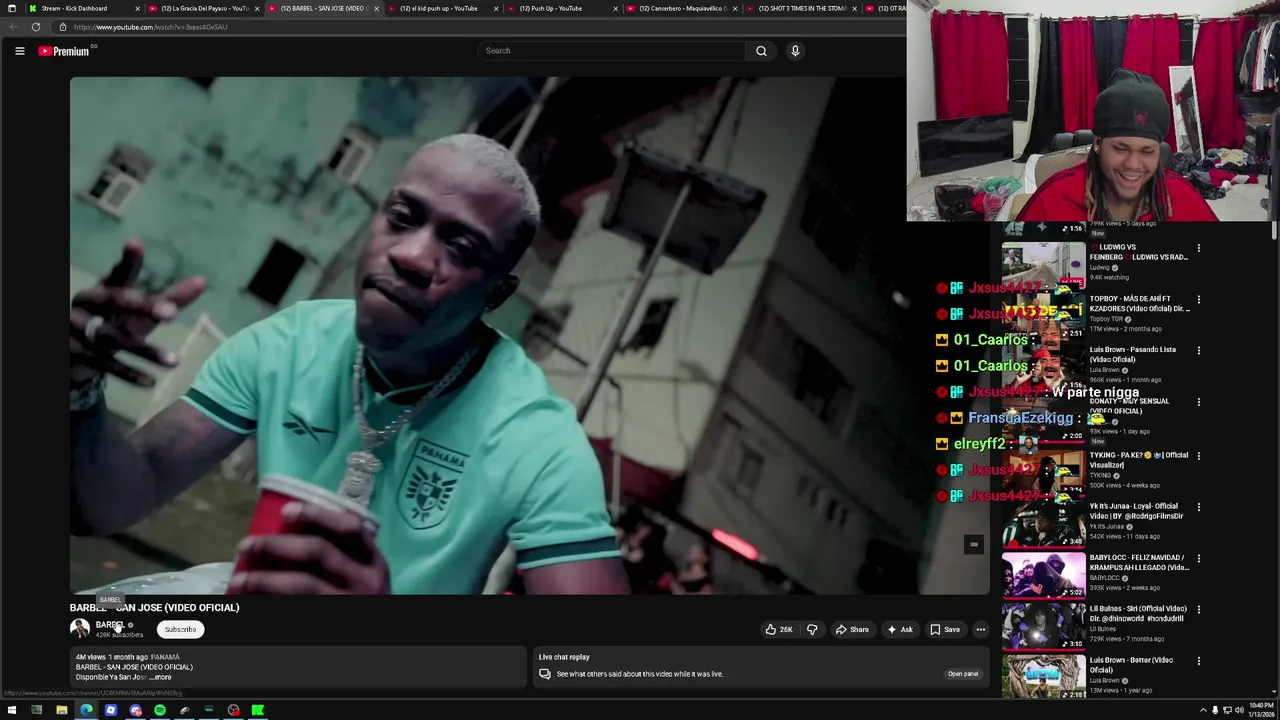Open File Explorer from the taskbar
Viewport: 1280px width, 720px height.
(61, 710)
